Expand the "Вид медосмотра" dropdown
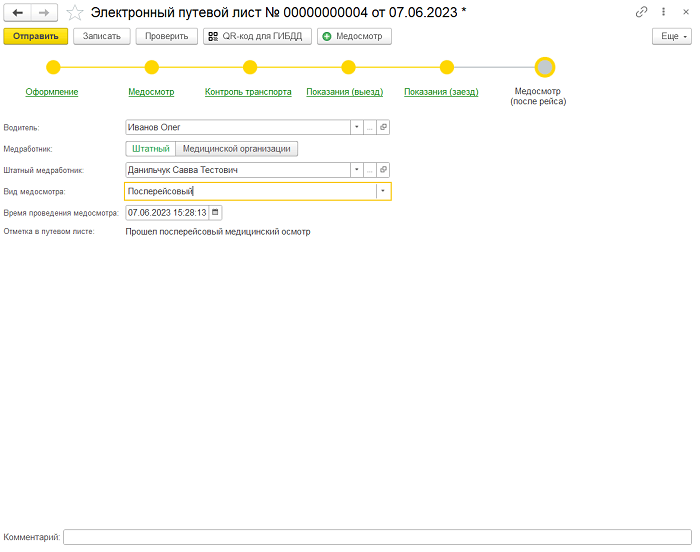 [382, 192]
